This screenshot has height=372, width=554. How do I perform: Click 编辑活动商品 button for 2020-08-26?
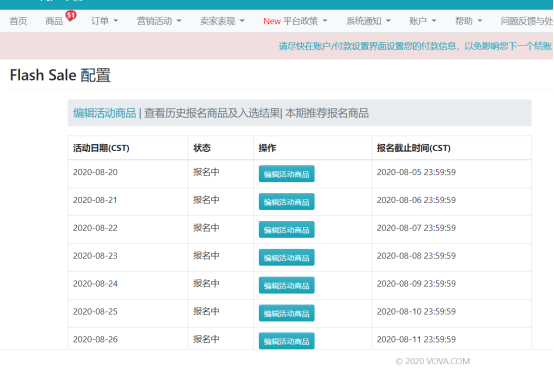click(287, 341)
